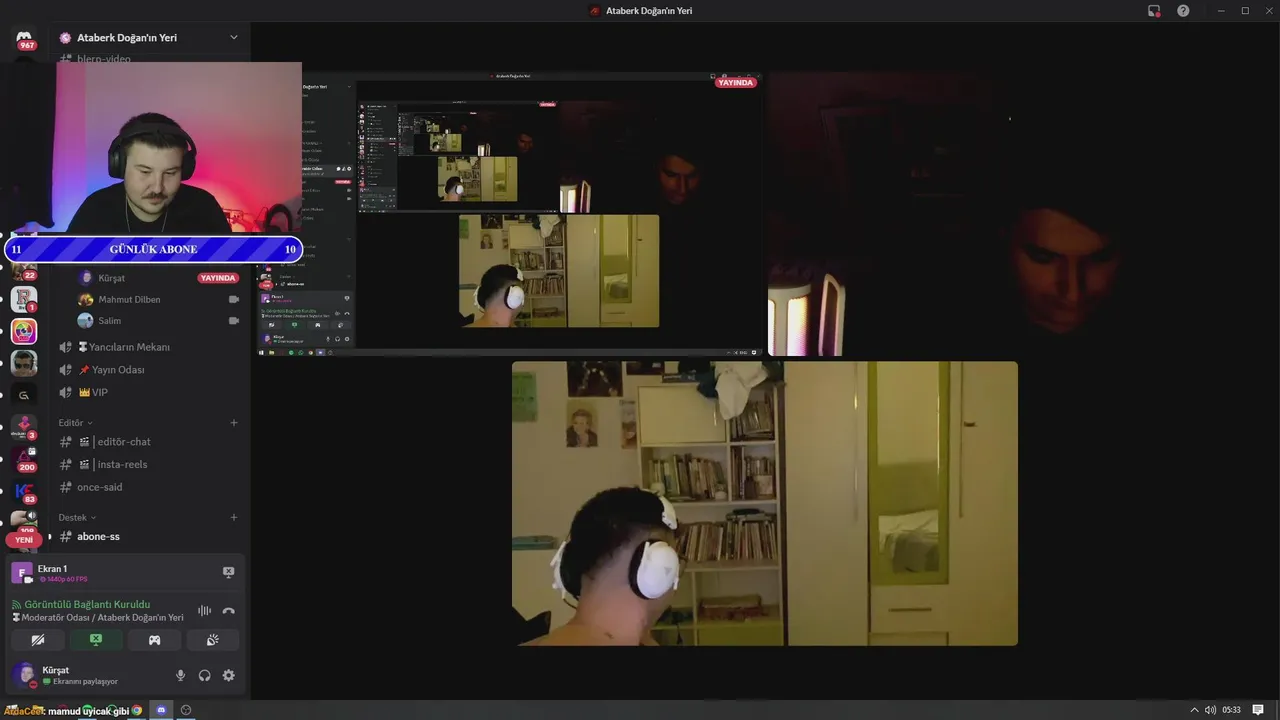Show hidden system tray icons
Viewport: 1280px width, 720px height.
[1194, 710]
